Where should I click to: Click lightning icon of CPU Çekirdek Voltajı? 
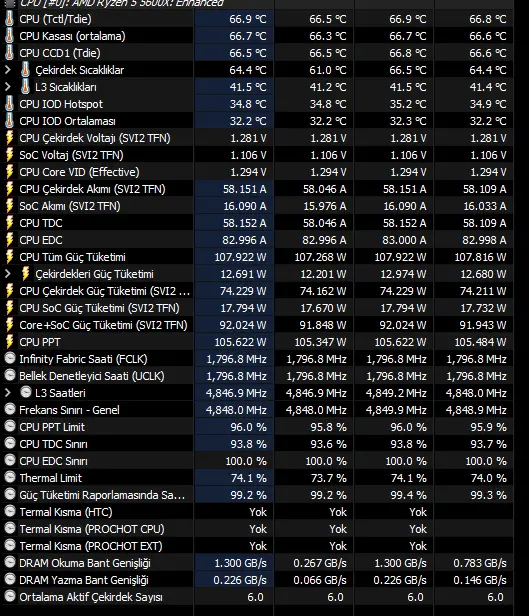10,138
